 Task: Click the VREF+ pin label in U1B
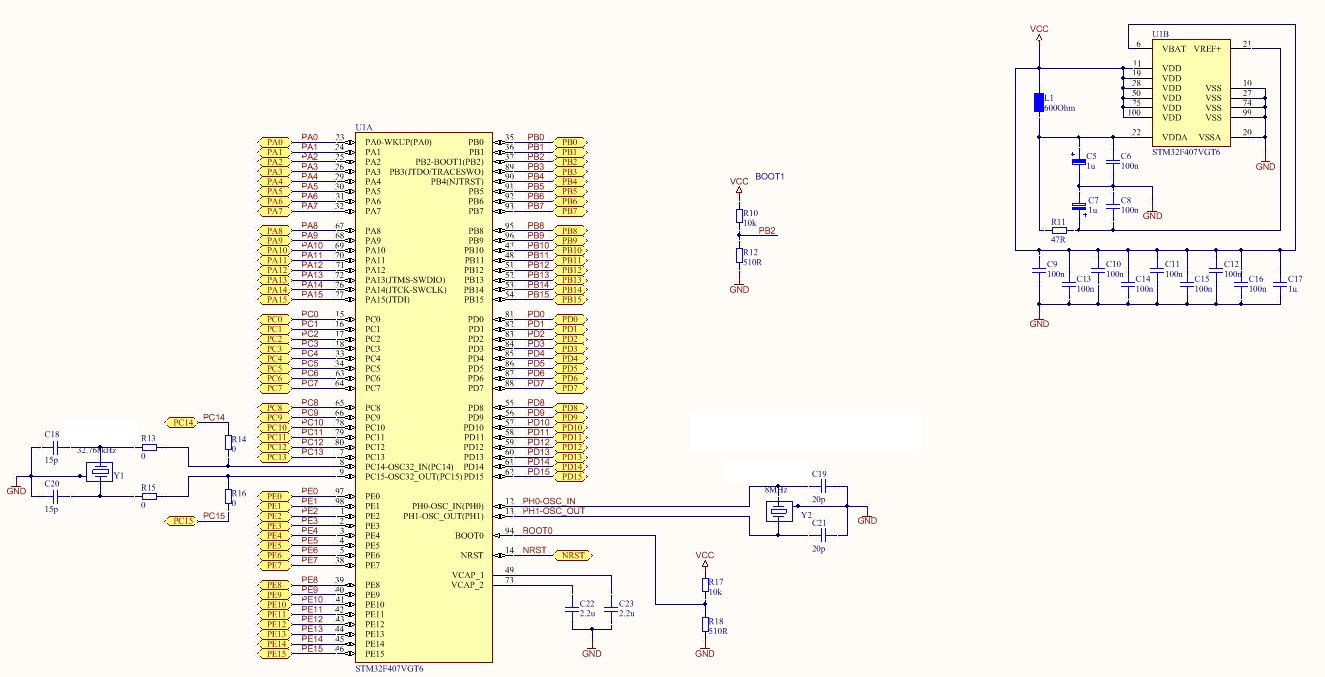click(x=1208, y=48)
